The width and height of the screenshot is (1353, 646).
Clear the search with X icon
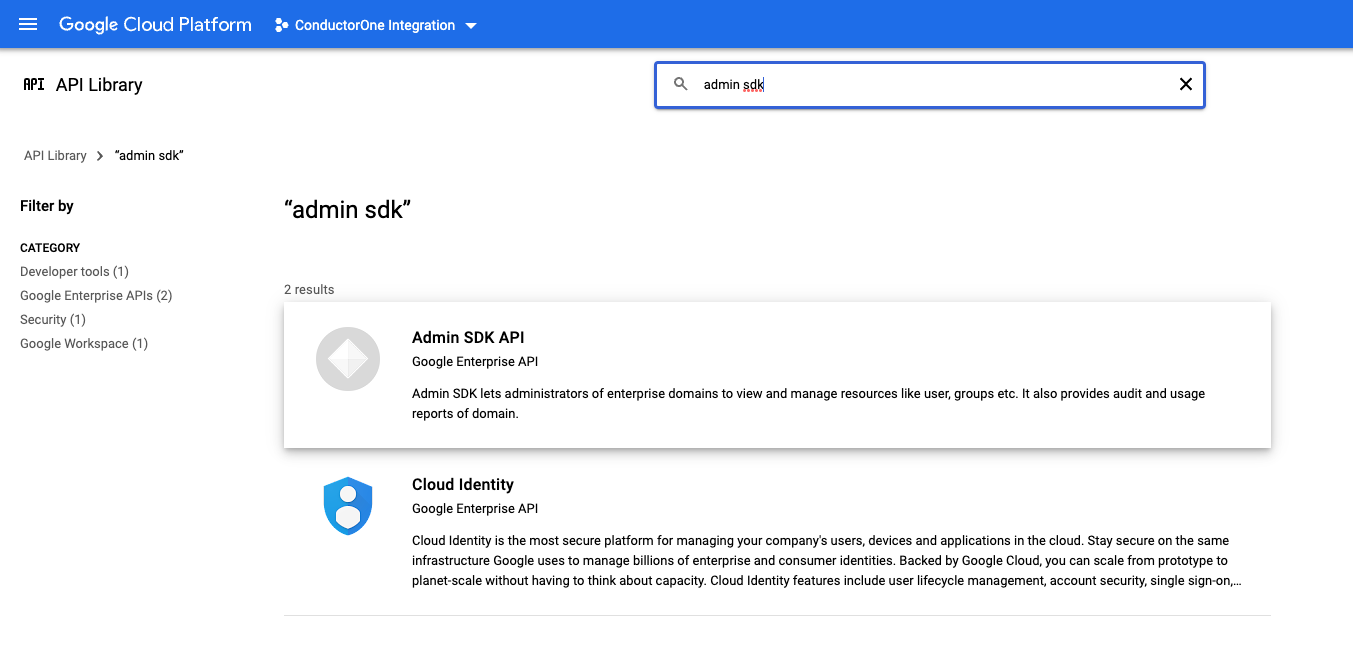point(1185,85)
